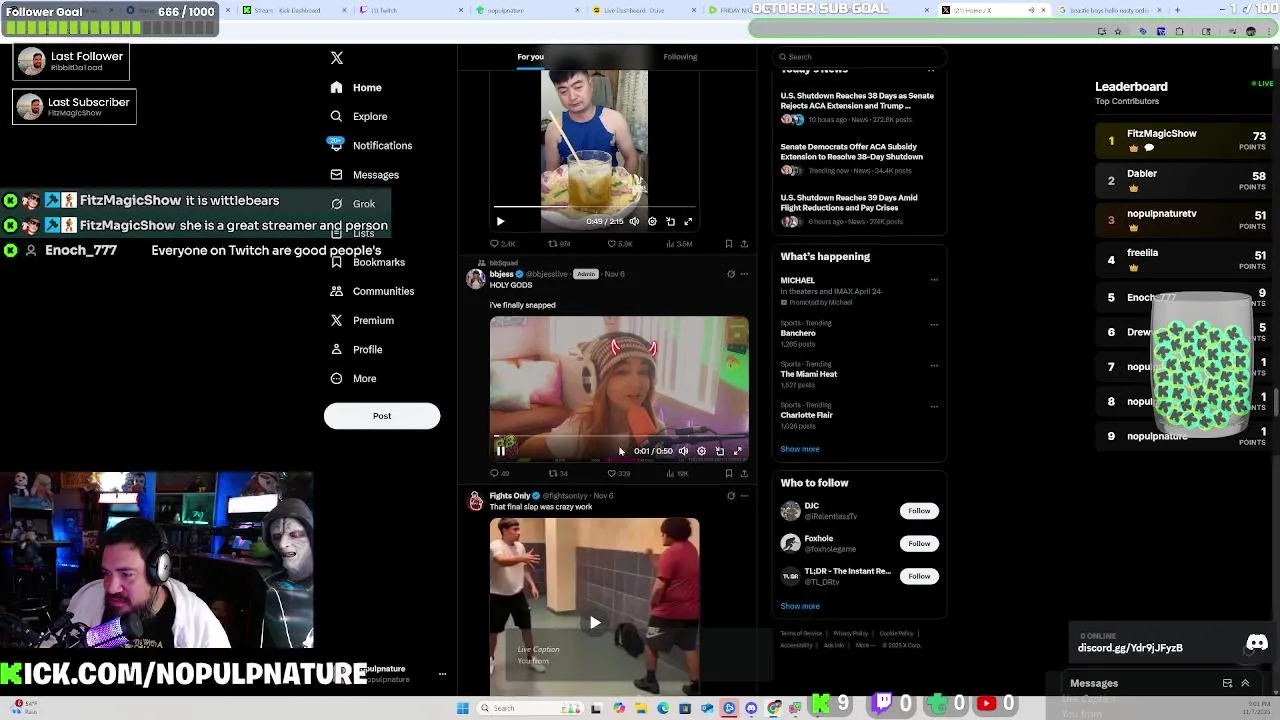1280x720 pixels.
Task: Open the X logo home link
Action: click(337, 58)
